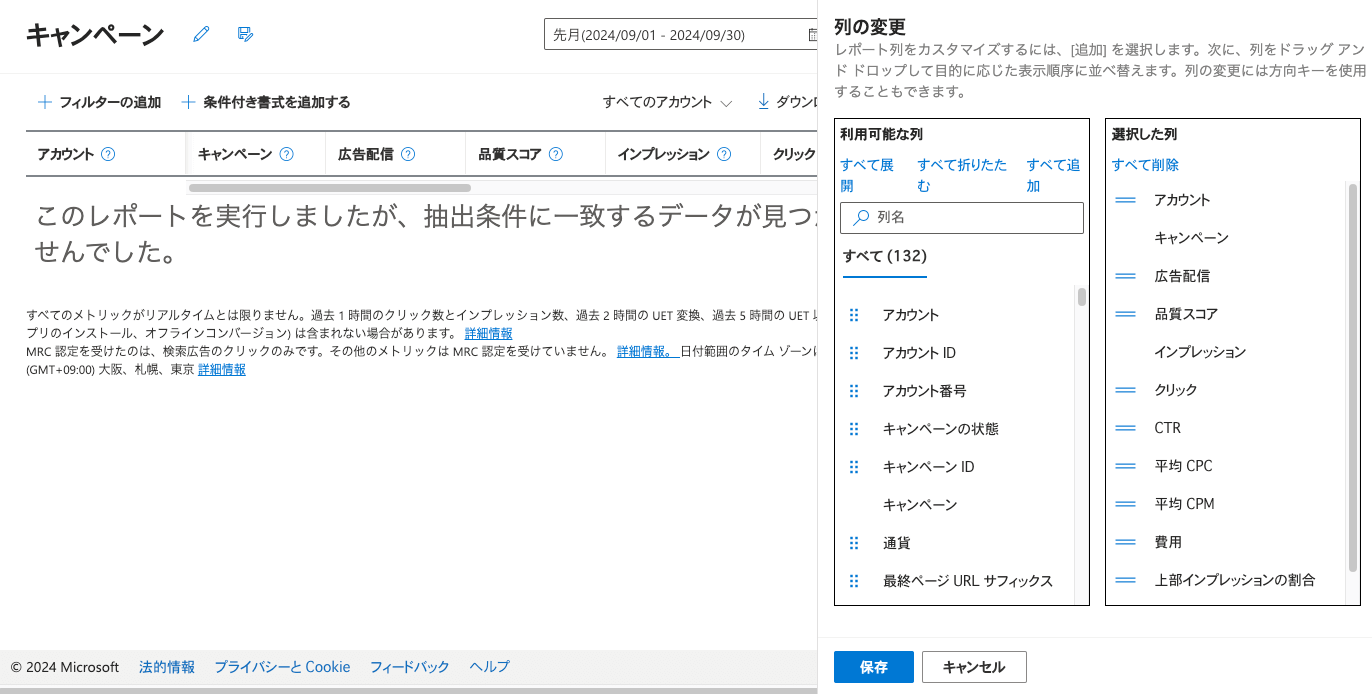
Task: Click drag-dots icon beside キャンペーン ID
Action: (x=854, y=467)
